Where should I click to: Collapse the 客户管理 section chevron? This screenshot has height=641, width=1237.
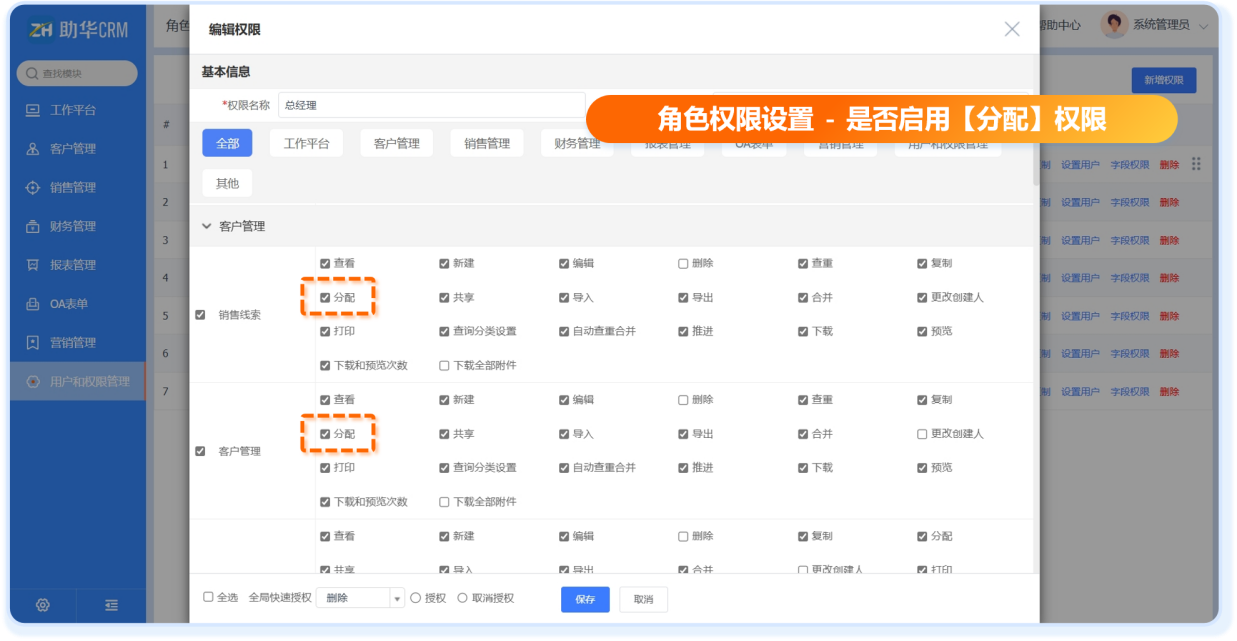[207, 226]
